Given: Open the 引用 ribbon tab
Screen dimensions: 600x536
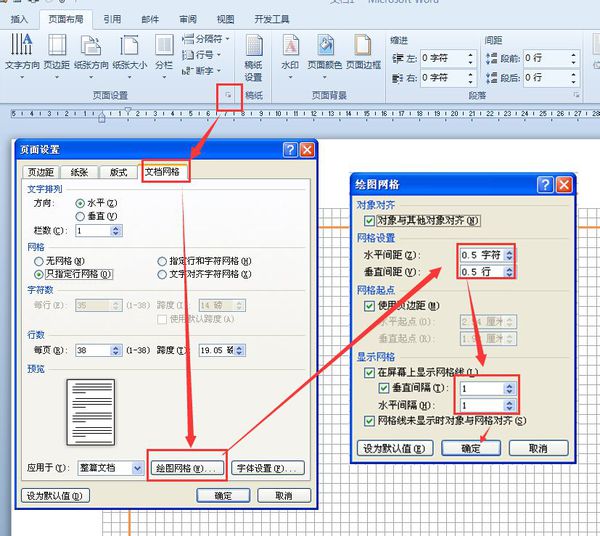Looking at the screenshot, I should (112, 19).
